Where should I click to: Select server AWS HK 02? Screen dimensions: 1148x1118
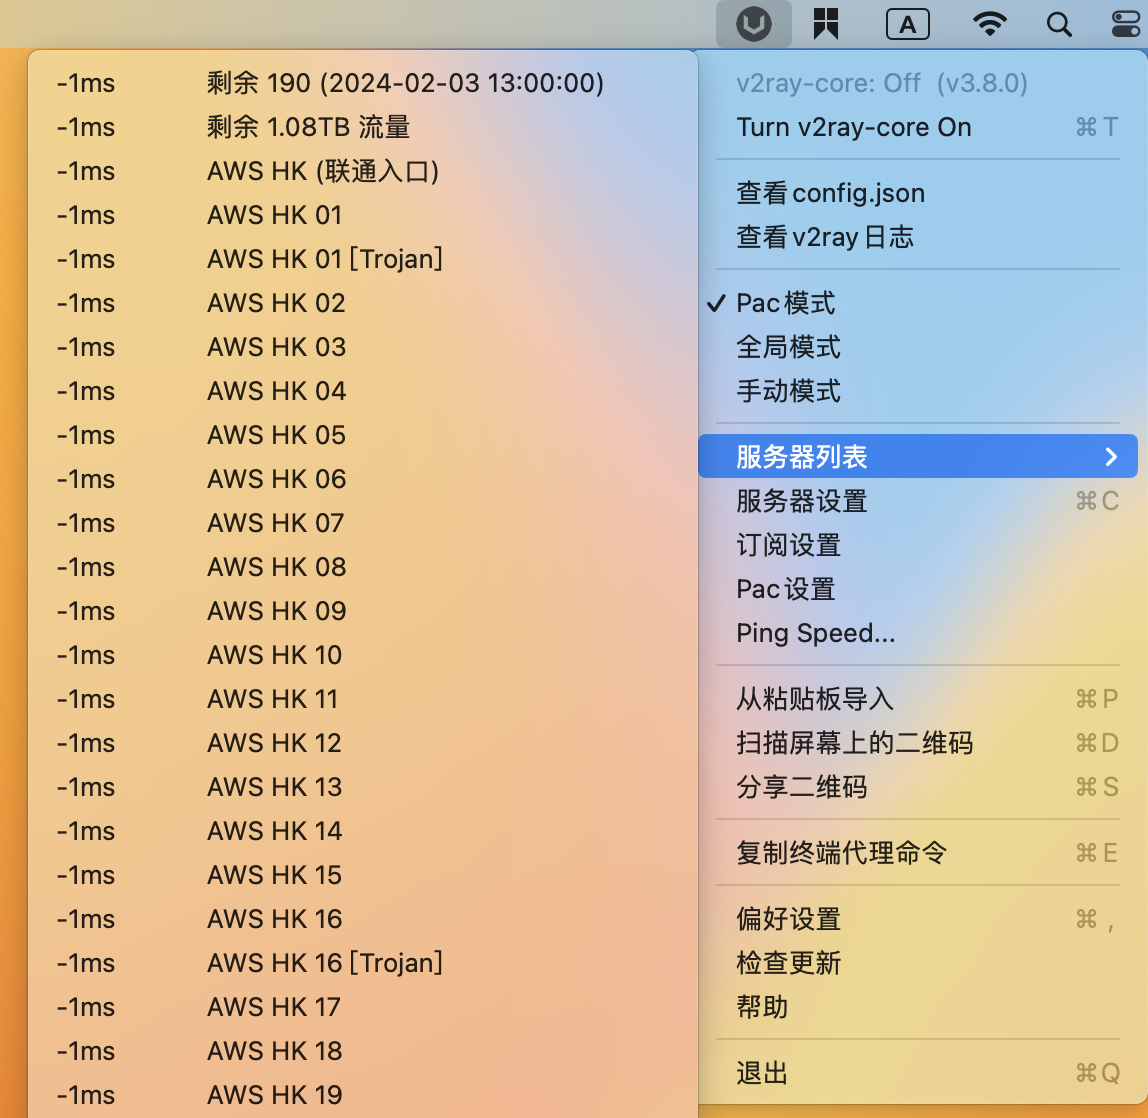point(363,303)
